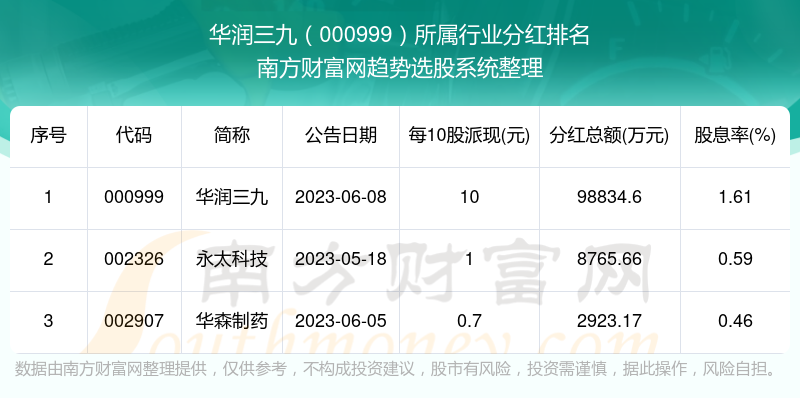Select the stock name 永太科技
The image size is (800, 420).
point(232,259)
